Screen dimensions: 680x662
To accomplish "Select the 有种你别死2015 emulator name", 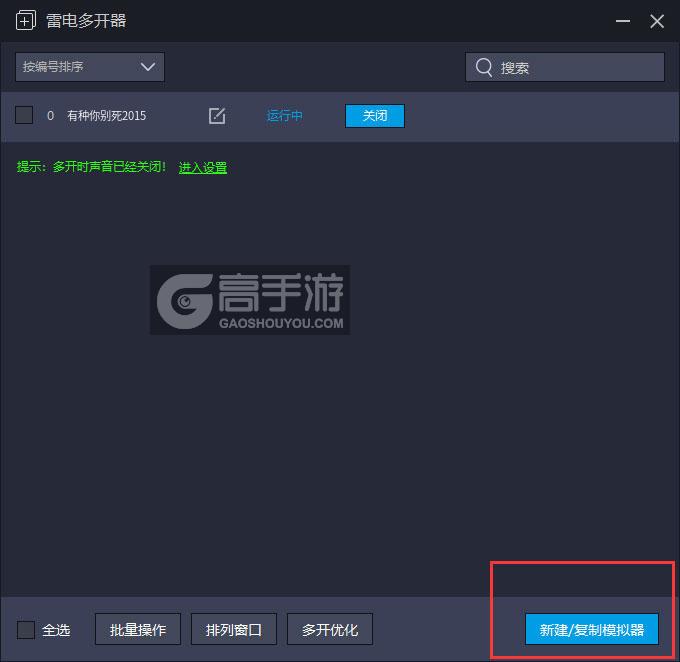I will [x=107, y=116].
